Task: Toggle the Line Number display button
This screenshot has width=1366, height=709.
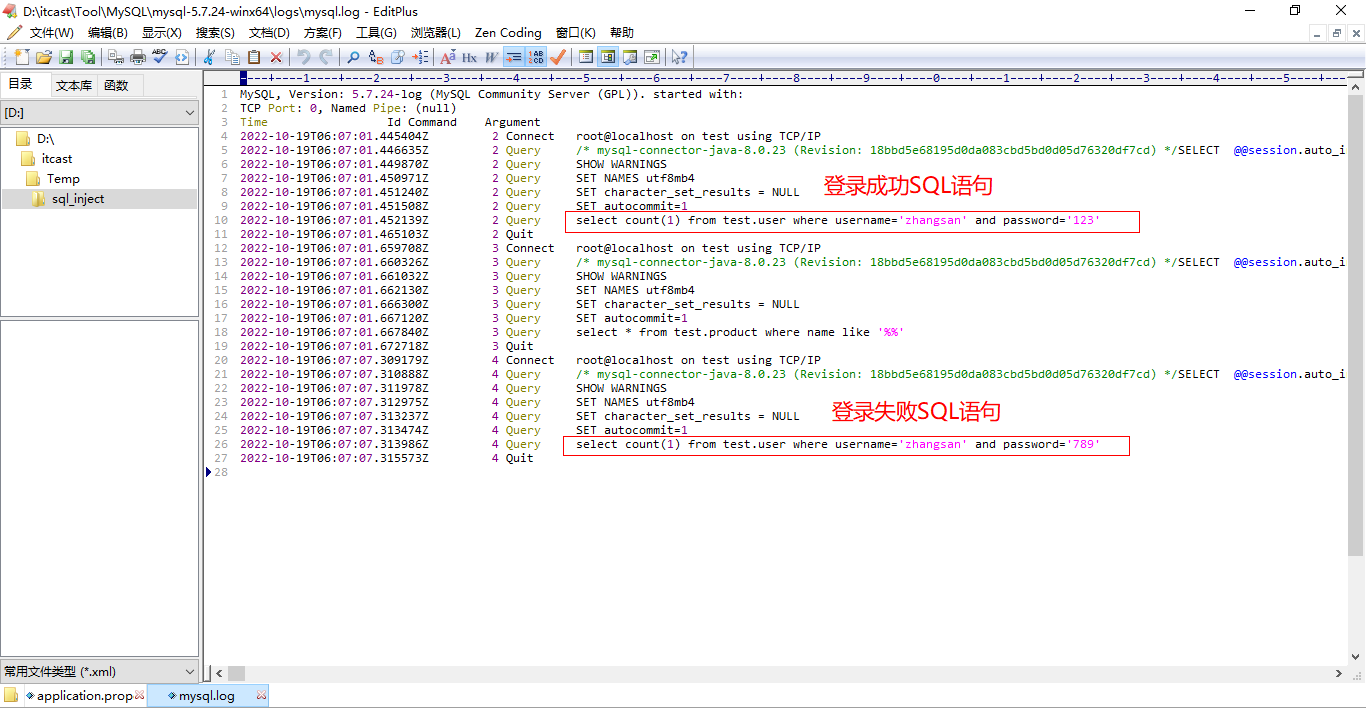Action: (x=536, y=57)
